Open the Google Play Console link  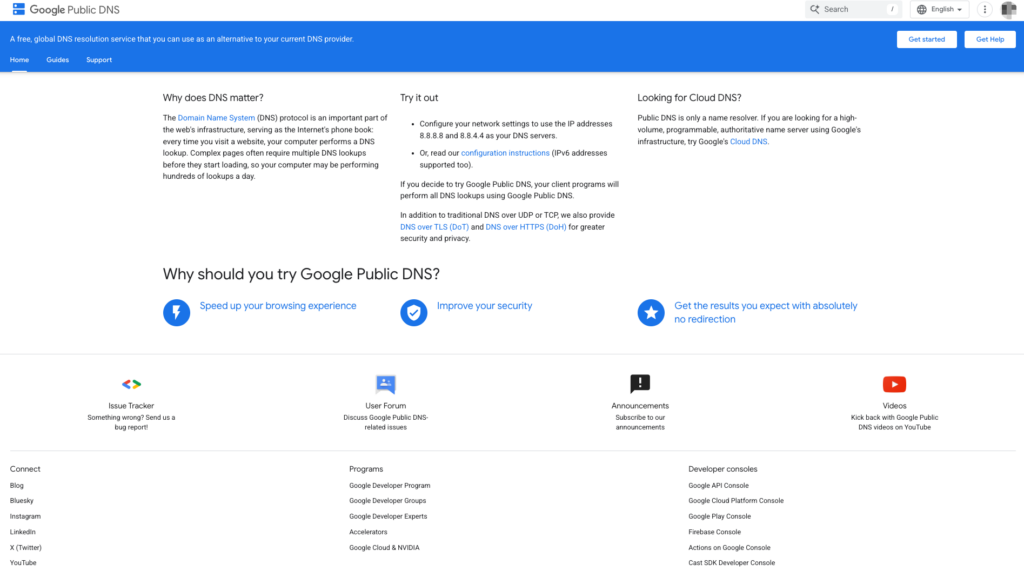pos(719,516)
